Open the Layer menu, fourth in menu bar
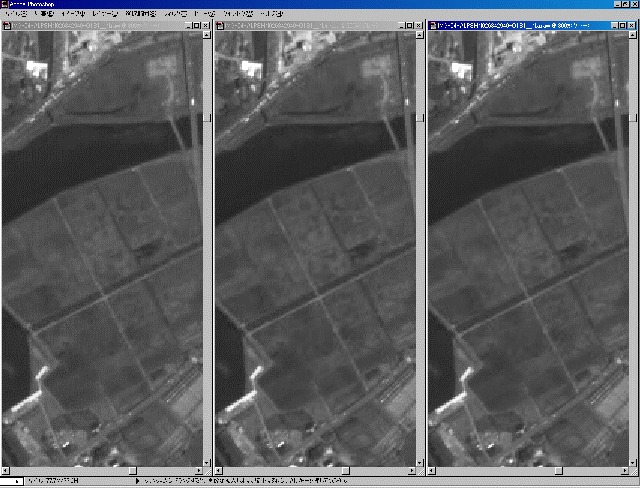640x488 pixels. pos(105,14)
